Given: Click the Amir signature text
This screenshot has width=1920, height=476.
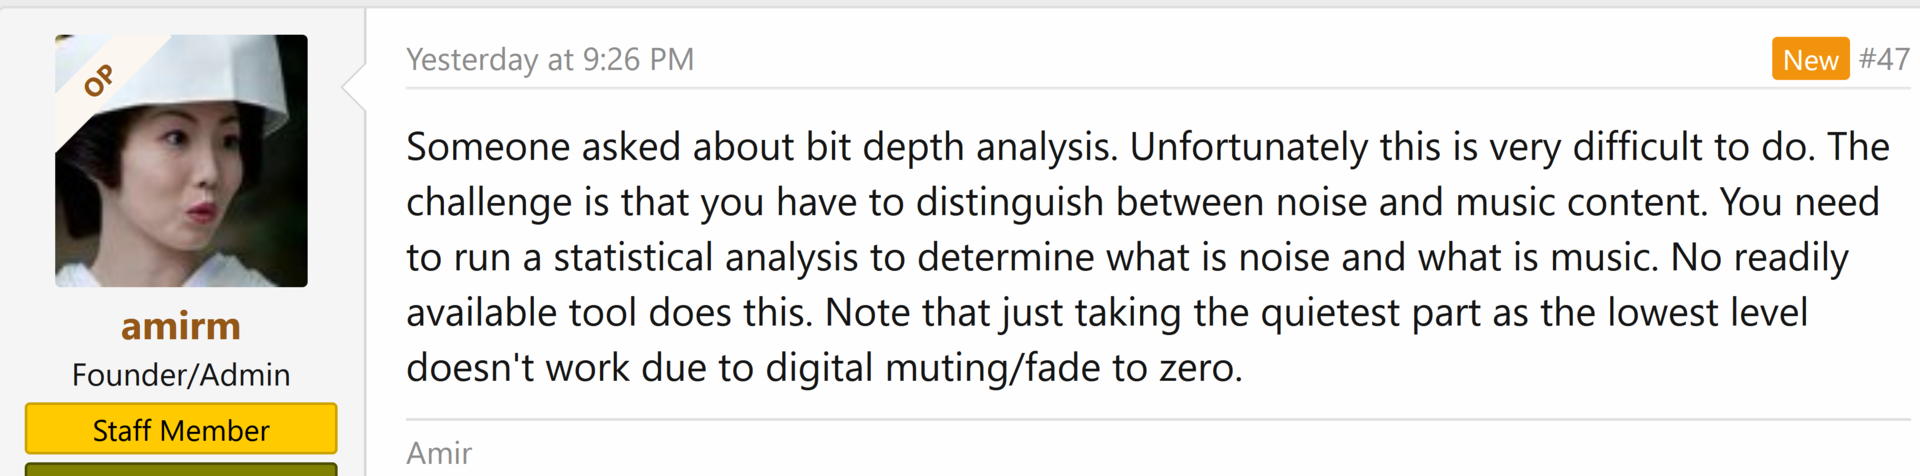Looking at the screenshot, I should pos(439,453).
